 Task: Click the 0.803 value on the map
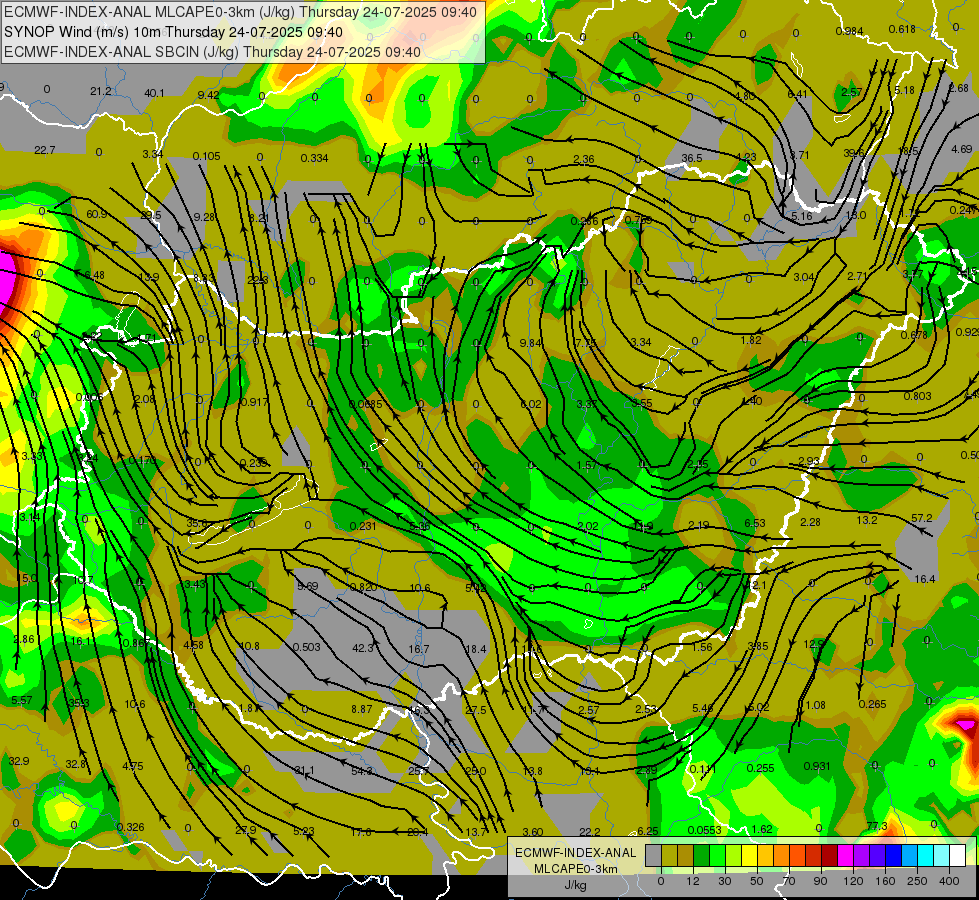point(917,396)
